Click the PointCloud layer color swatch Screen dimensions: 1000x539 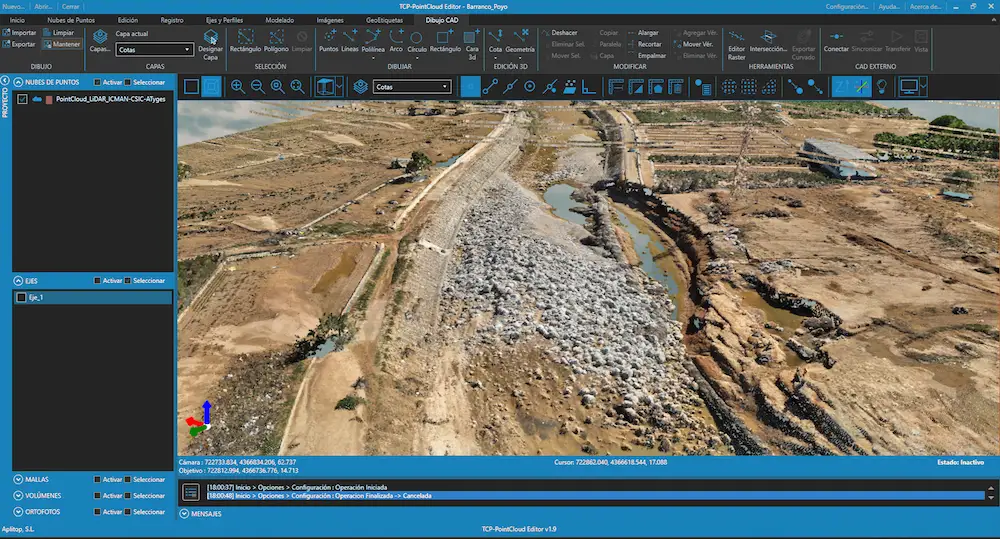pyautogui.click(x=49, y=100)
